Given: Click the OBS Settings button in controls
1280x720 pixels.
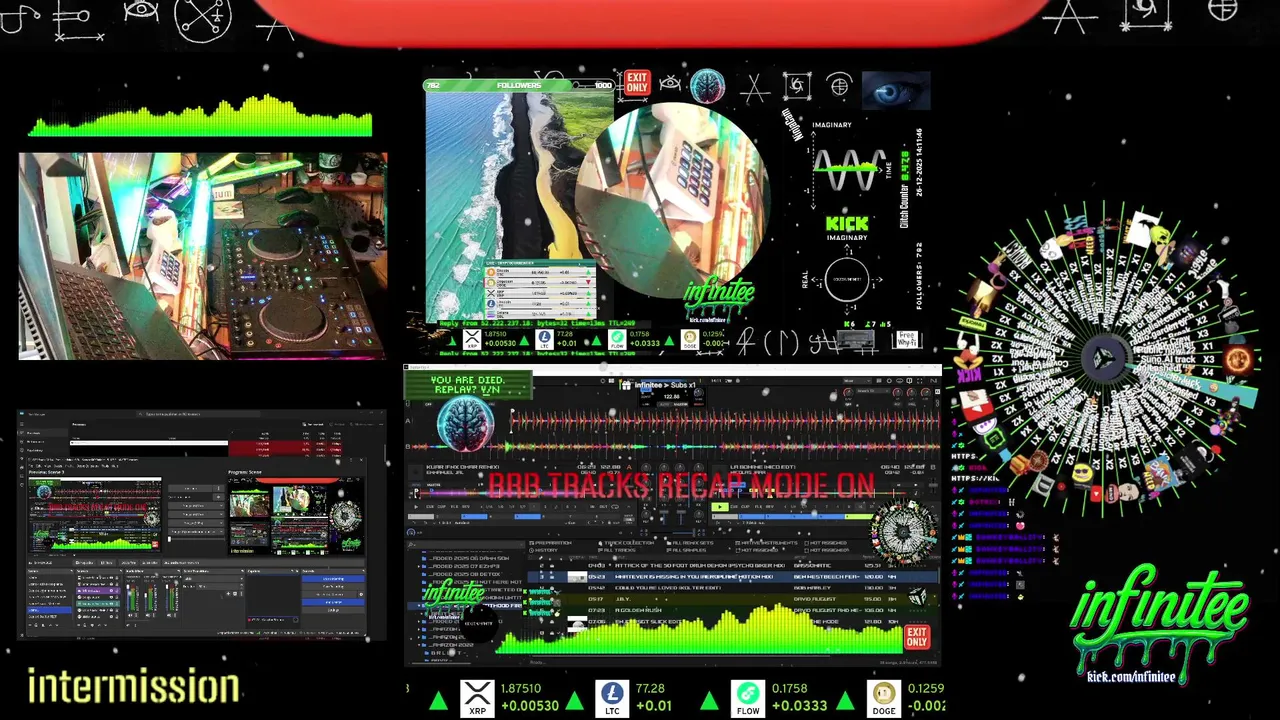Looking at the screenshot, I should 334,610.
